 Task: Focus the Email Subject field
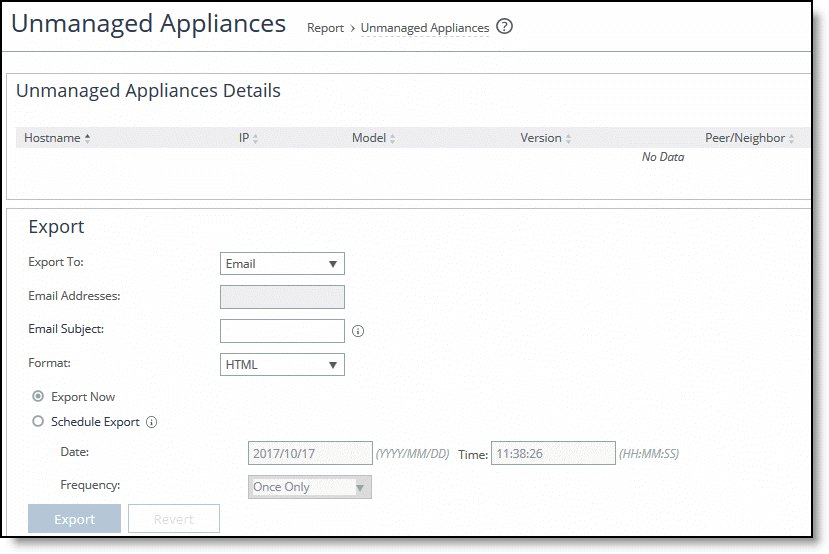tap(282, 330)
